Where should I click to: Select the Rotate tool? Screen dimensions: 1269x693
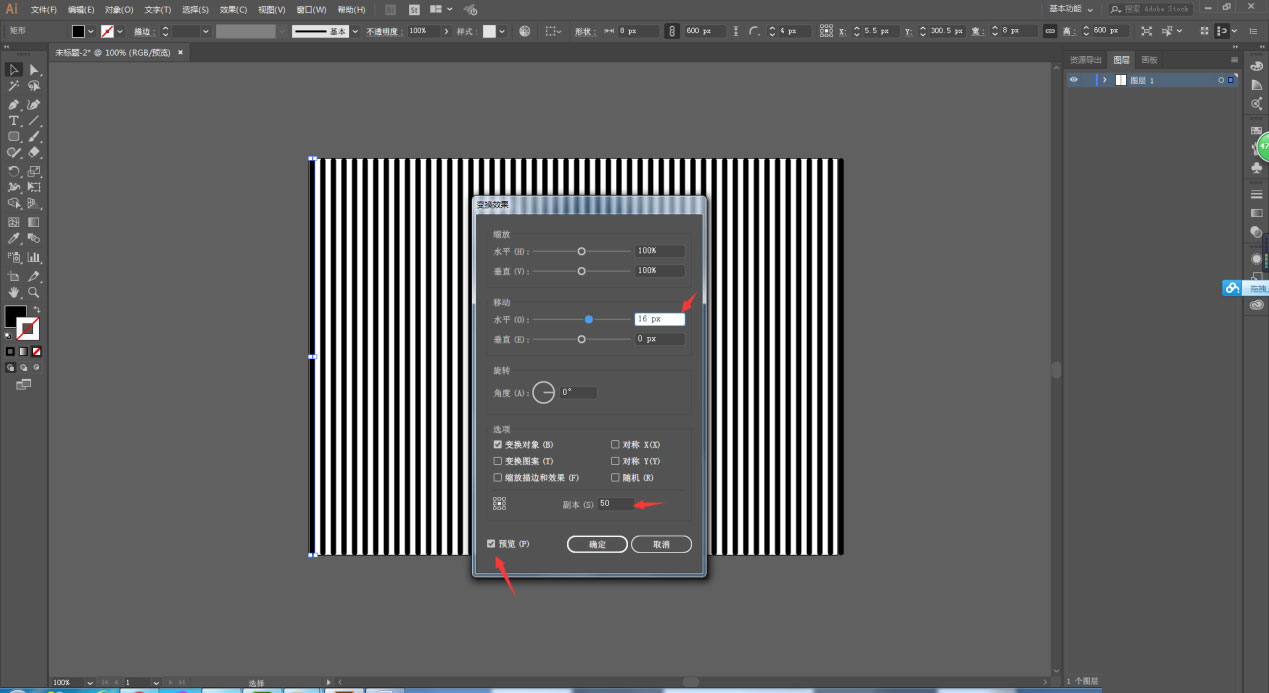[14, 171]
